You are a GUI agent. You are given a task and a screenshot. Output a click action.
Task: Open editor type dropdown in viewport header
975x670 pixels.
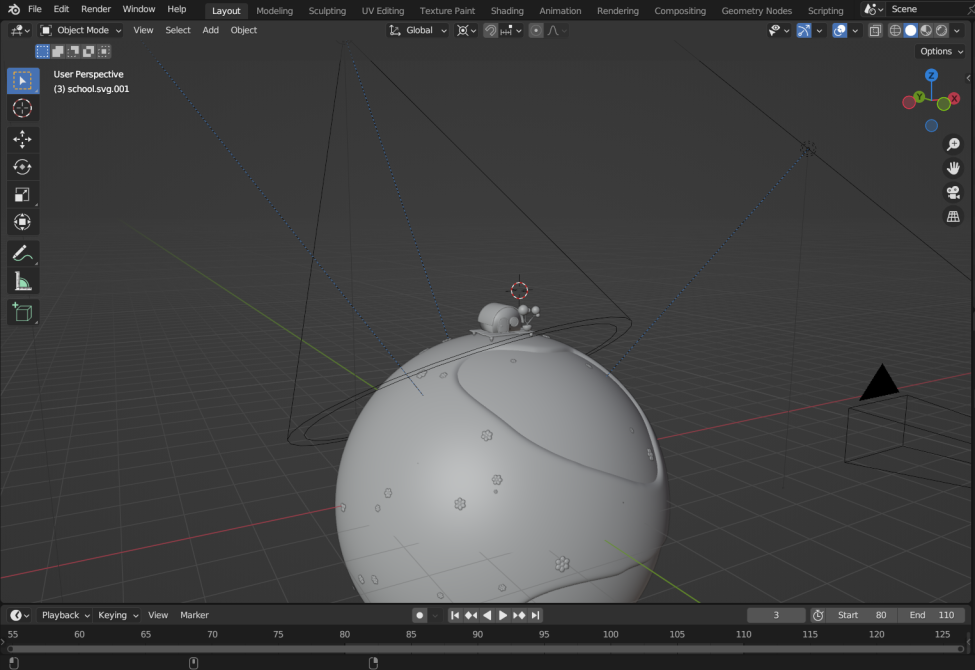20,30
